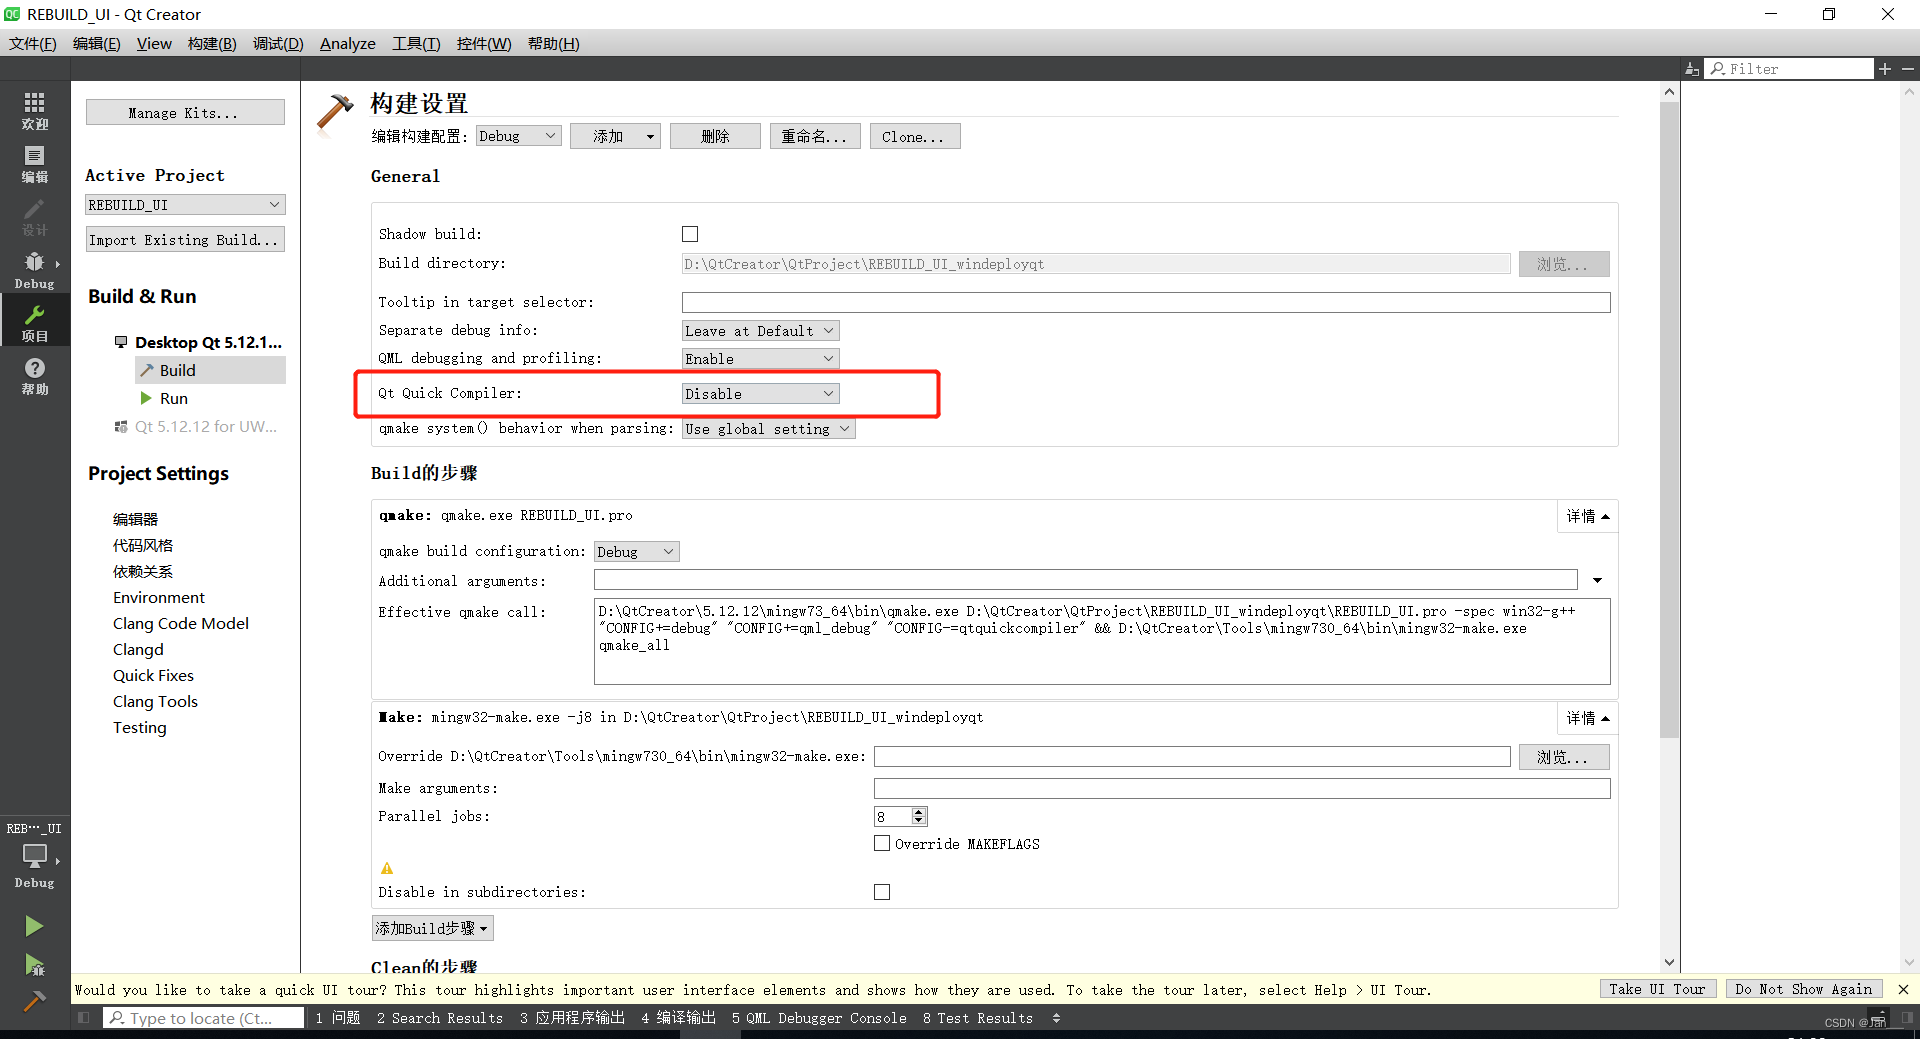Collapse Make step 详情 details

[x=1588, y=718]
